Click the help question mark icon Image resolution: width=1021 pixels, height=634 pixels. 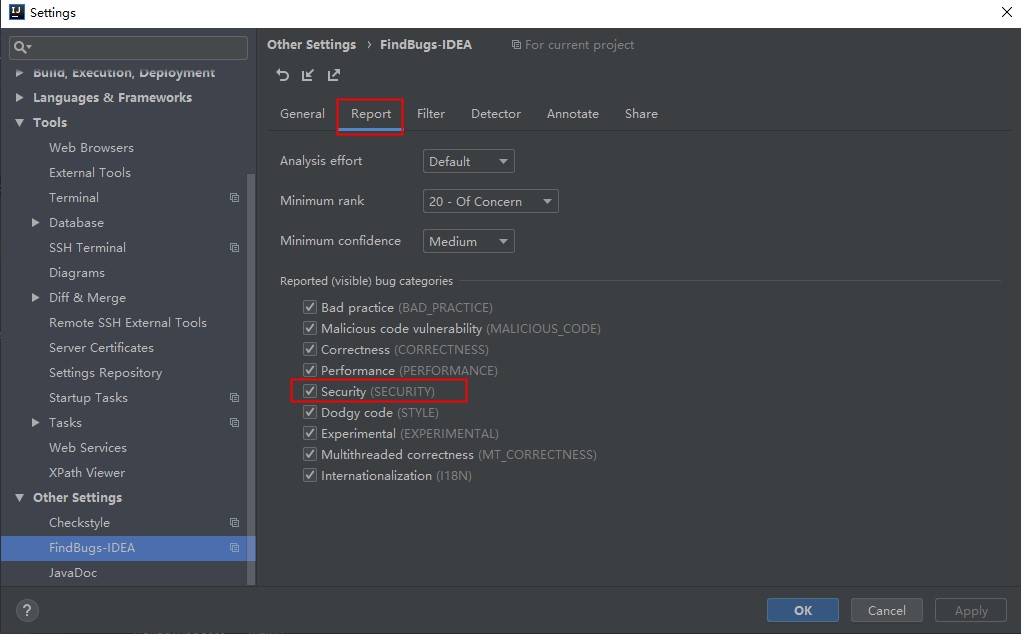tap(27, 610)
